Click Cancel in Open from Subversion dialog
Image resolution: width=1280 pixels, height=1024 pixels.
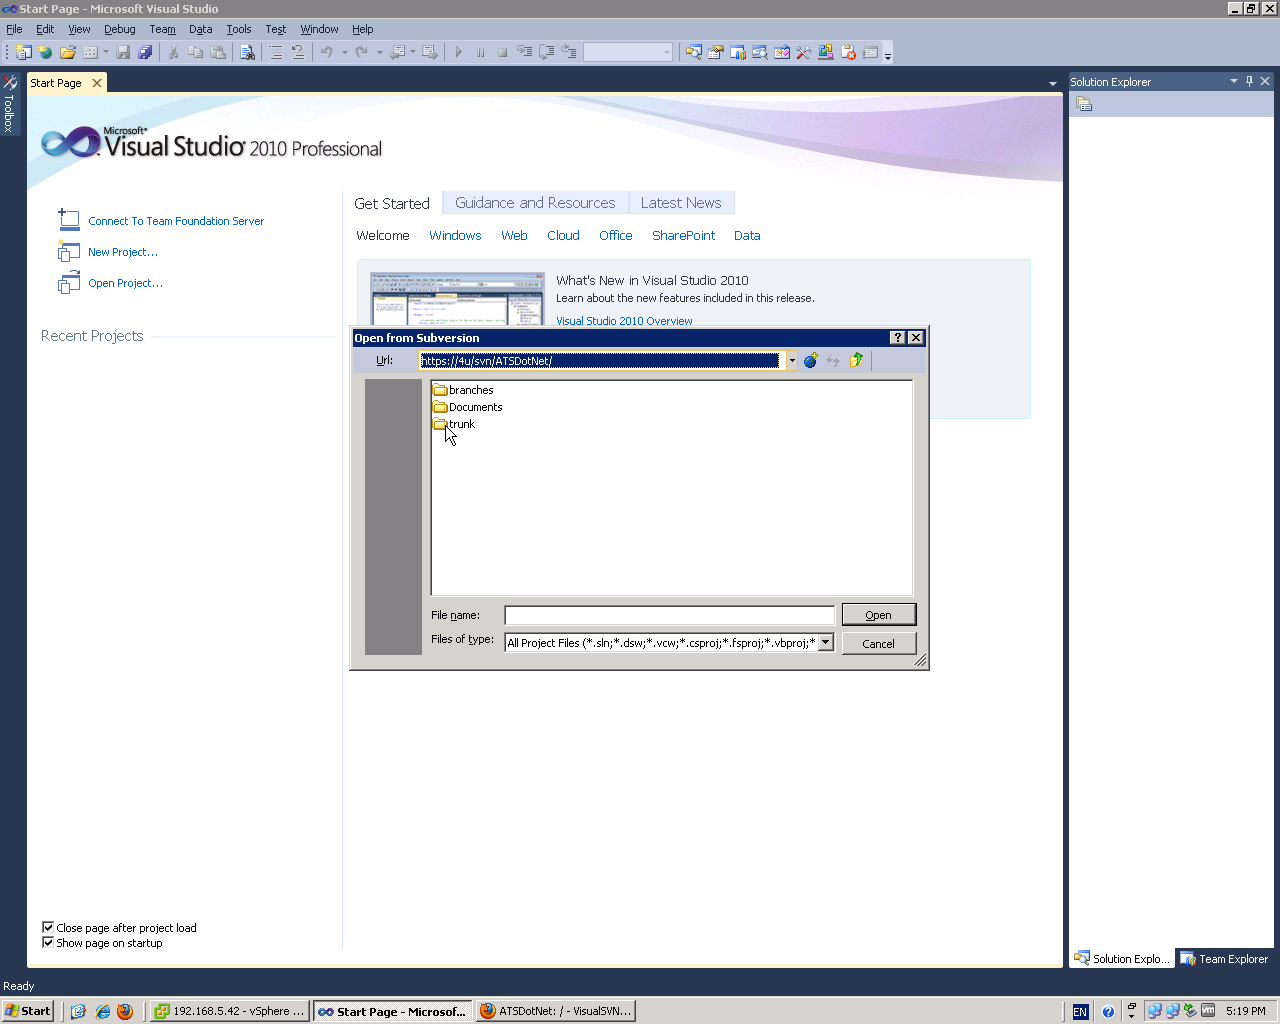tap(879, 643)
